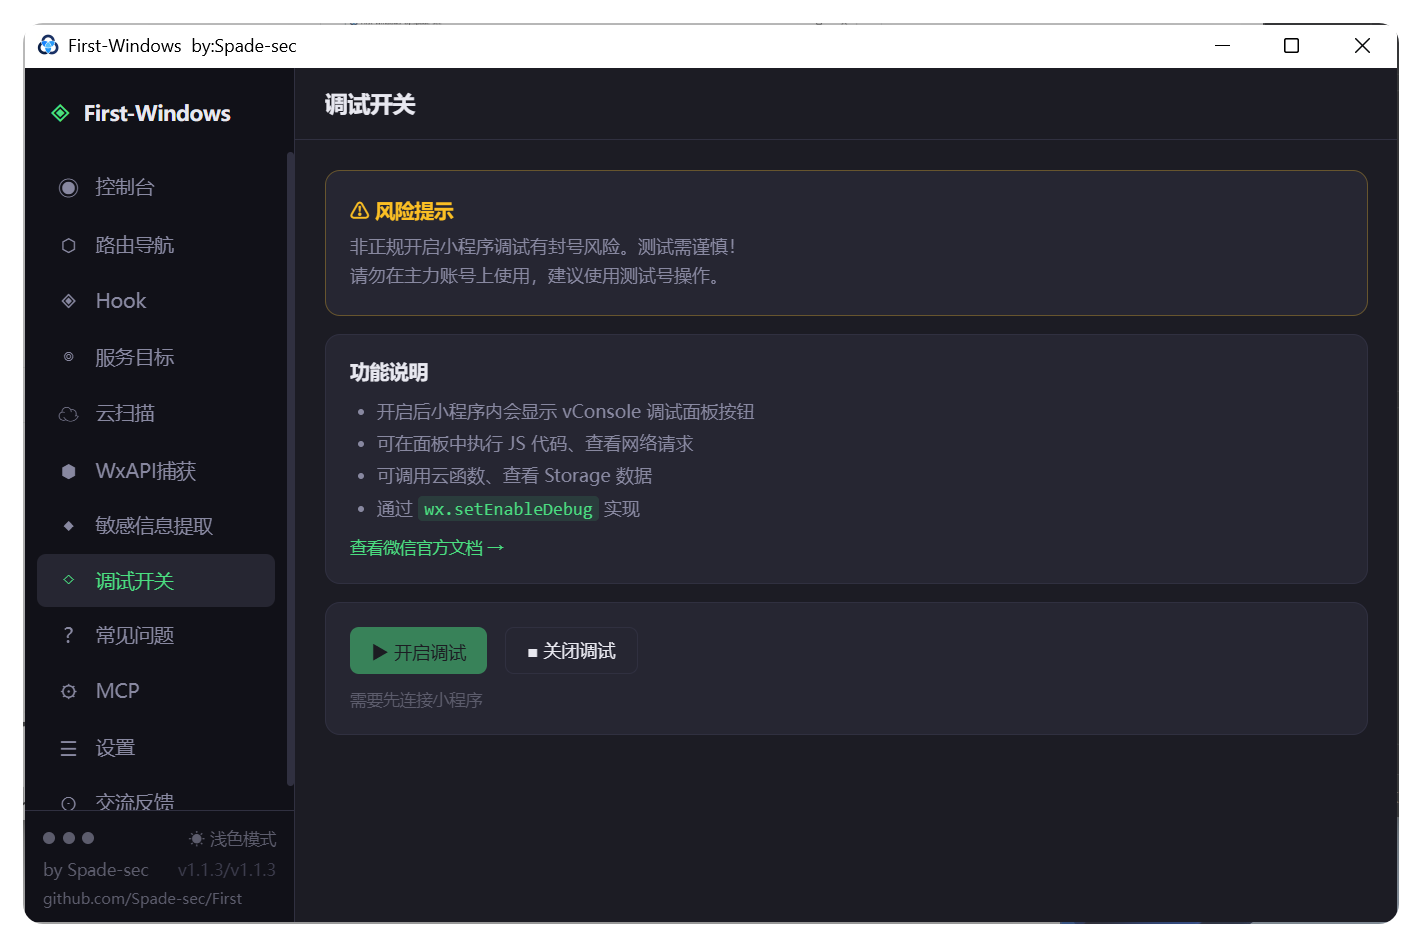1422x947 pixels.
Task: Click the cloud icon beside 云扫描
Action: click(x=68, y=414)
